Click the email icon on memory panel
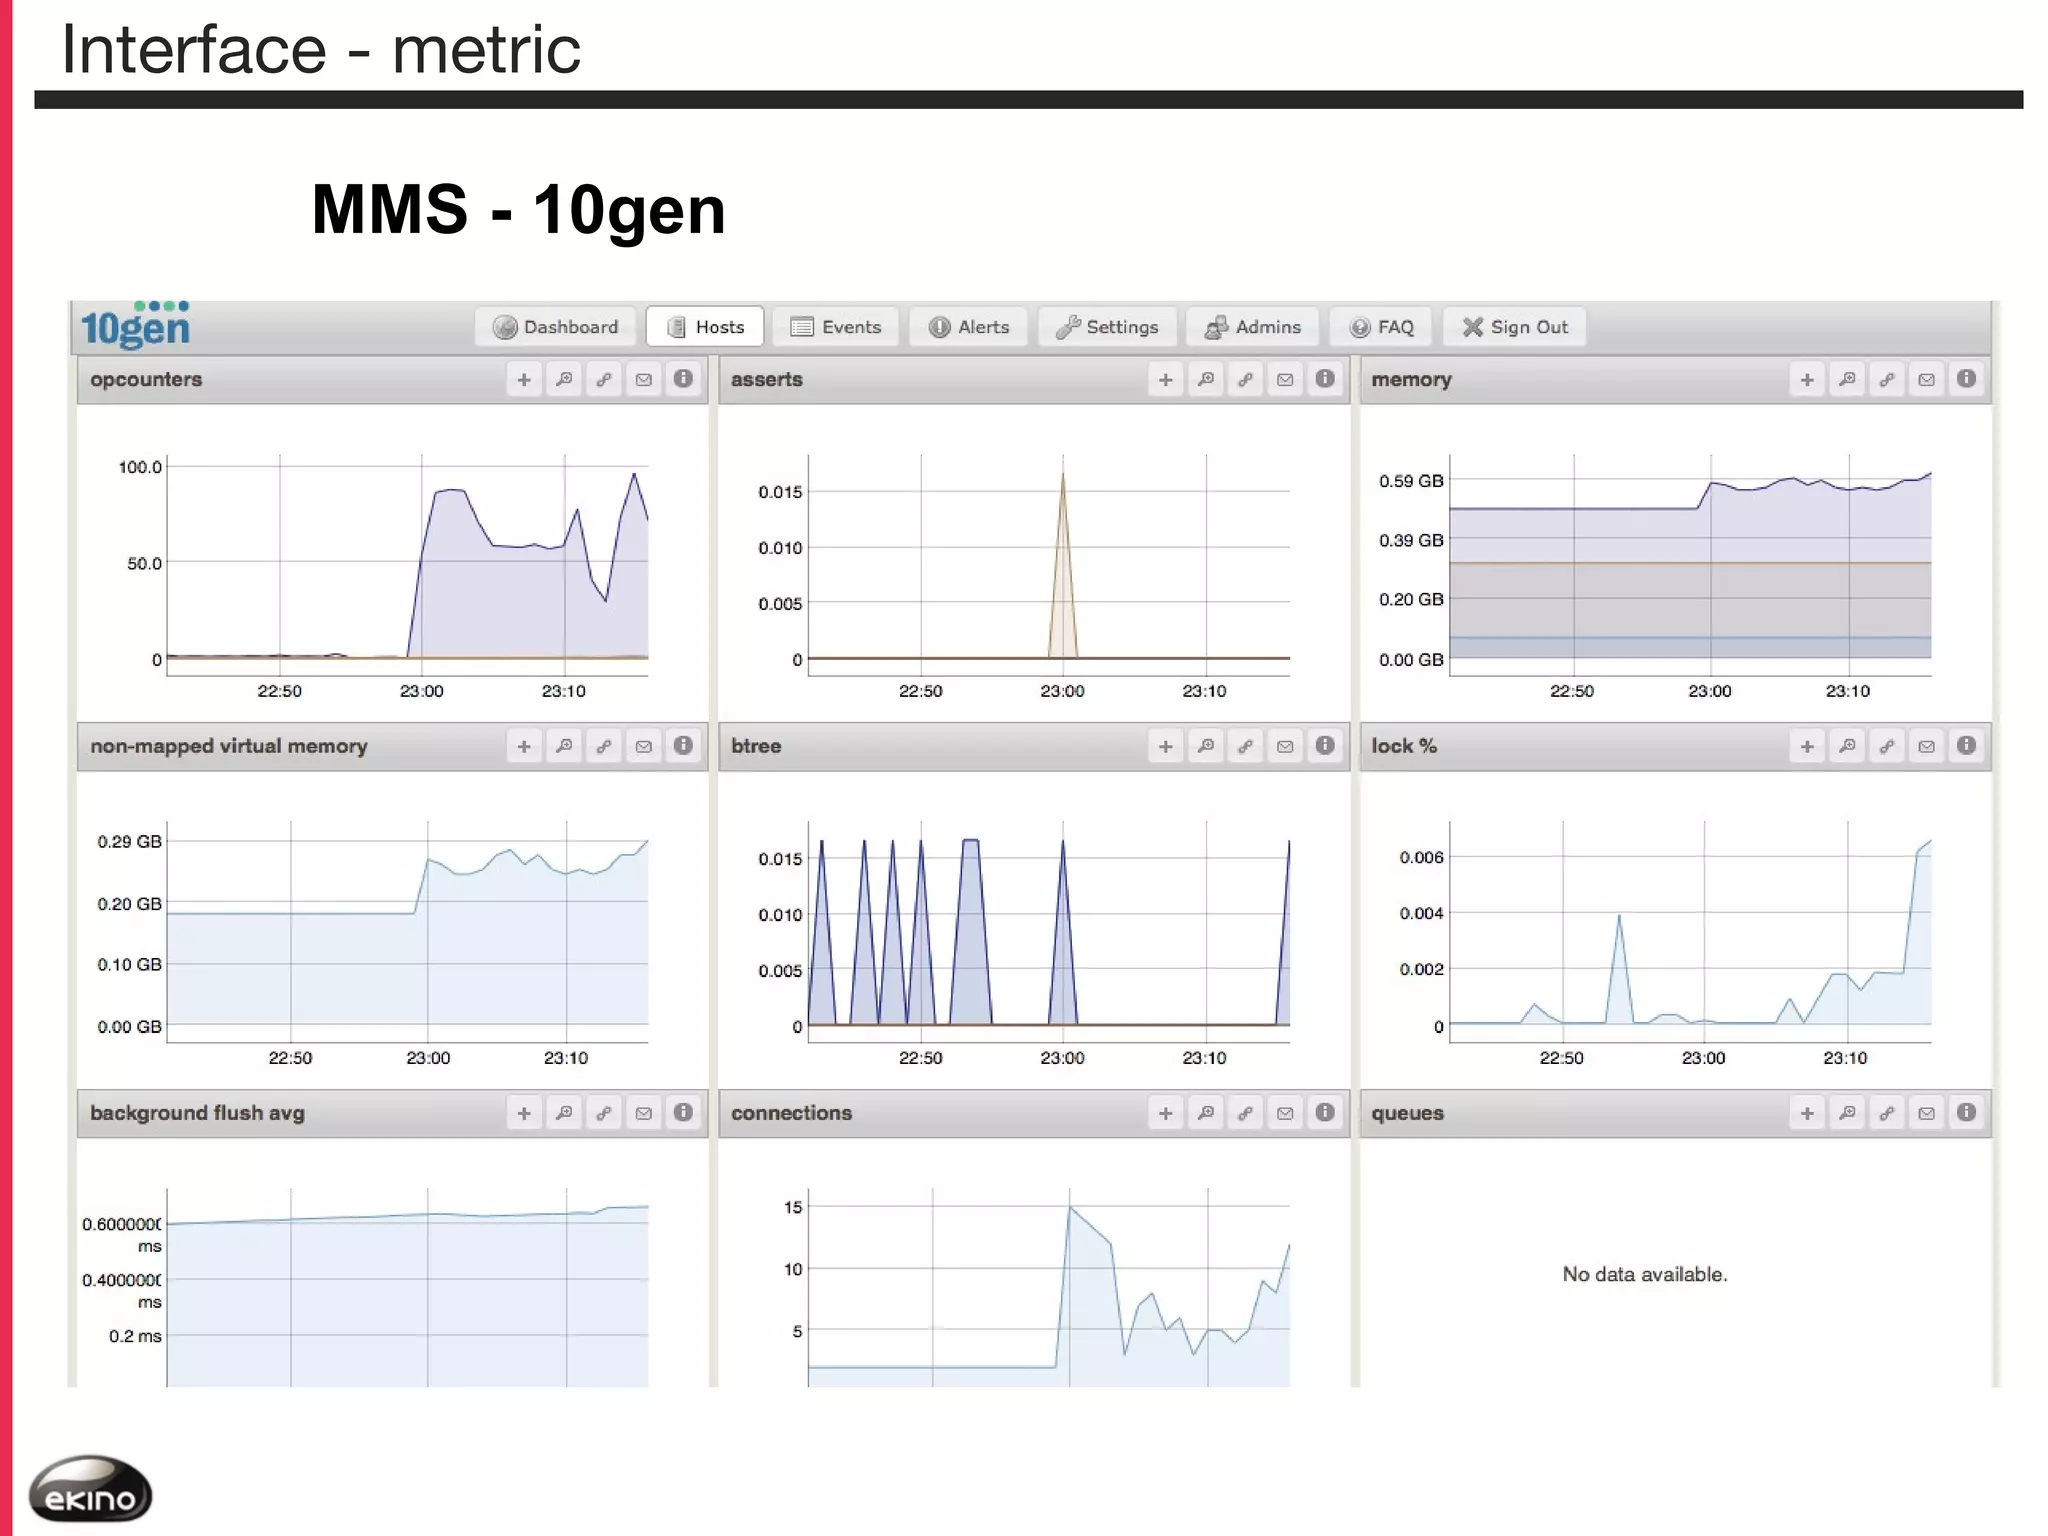This screenshot has height=1536, width=2048. pyautogui.click(x=1927, y=380)
